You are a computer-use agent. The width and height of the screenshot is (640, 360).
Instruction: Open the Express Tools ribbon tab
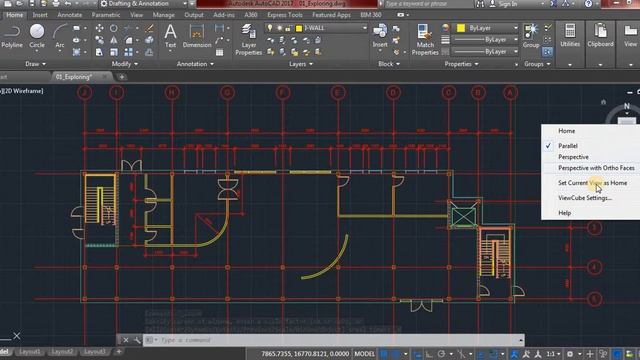coord(284,15)
